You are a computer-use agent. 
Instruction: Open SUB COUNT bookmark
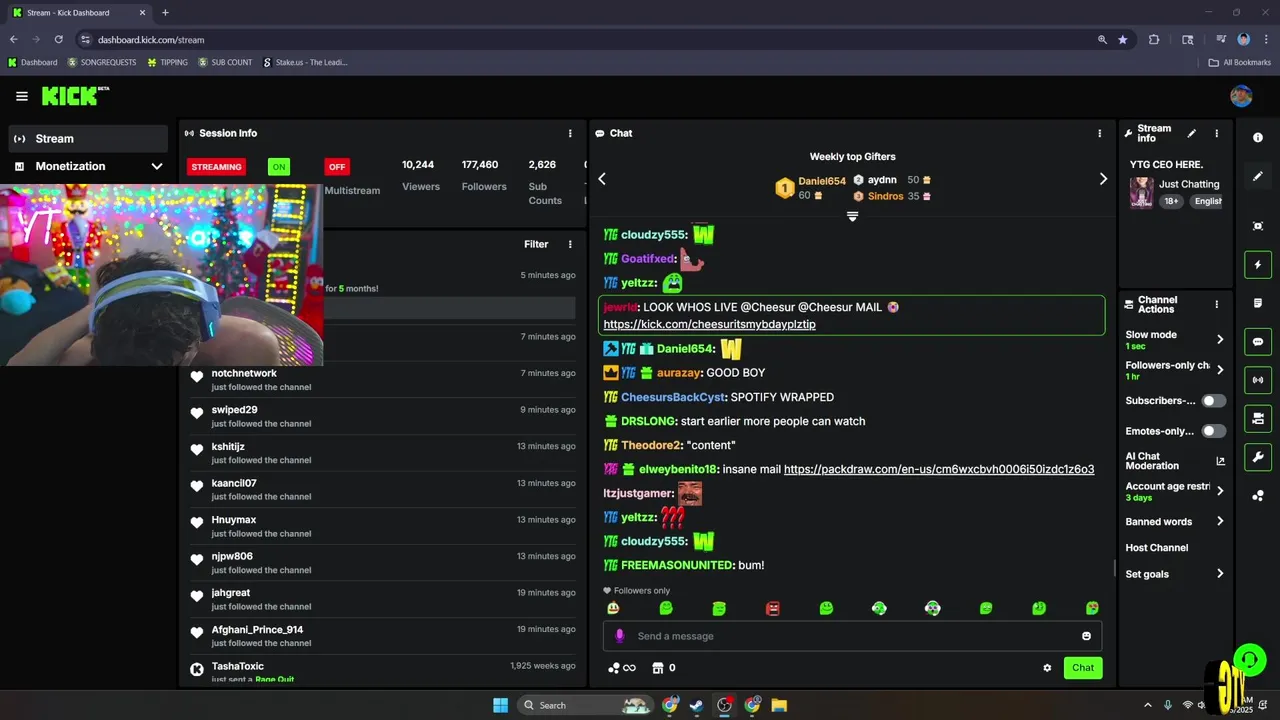[225, 62]
